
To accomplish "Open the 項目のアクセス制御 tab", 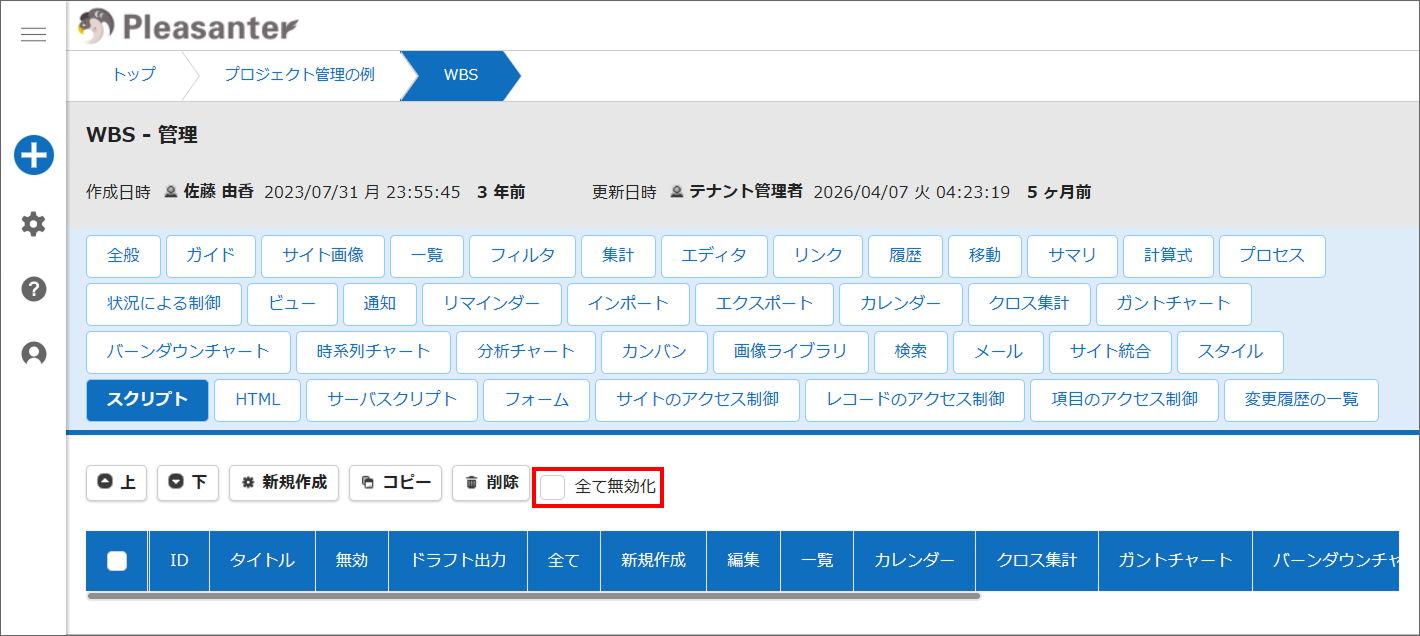I will point(1124,400).
